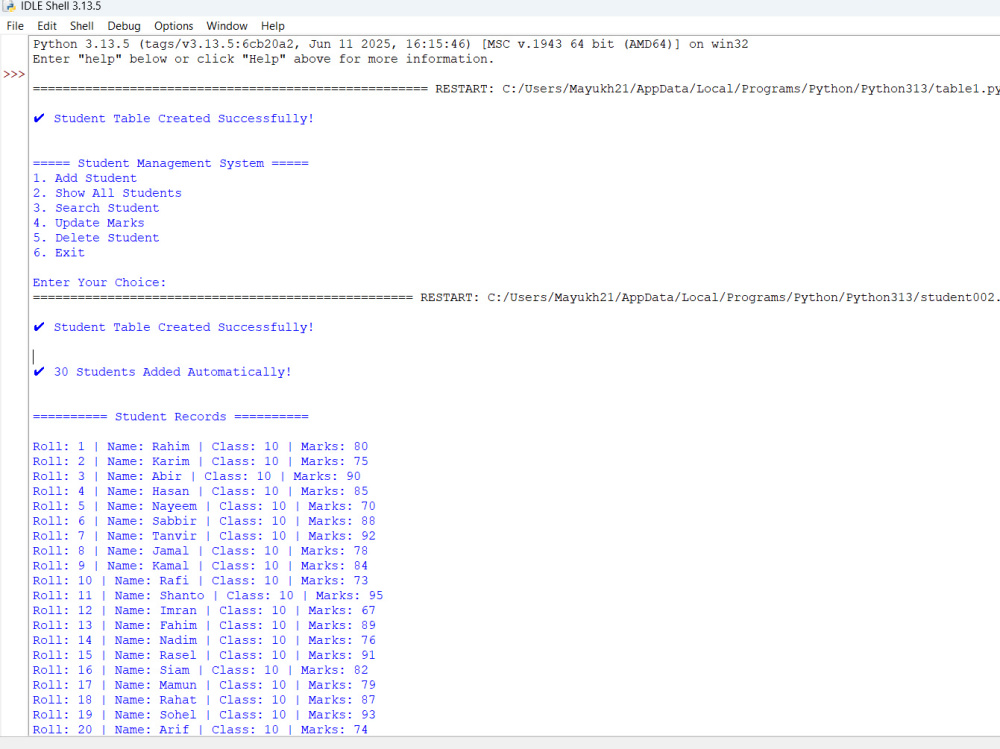
Task: Click the Roll: 4 Hasan record
Action: click(x=200, y=491)
